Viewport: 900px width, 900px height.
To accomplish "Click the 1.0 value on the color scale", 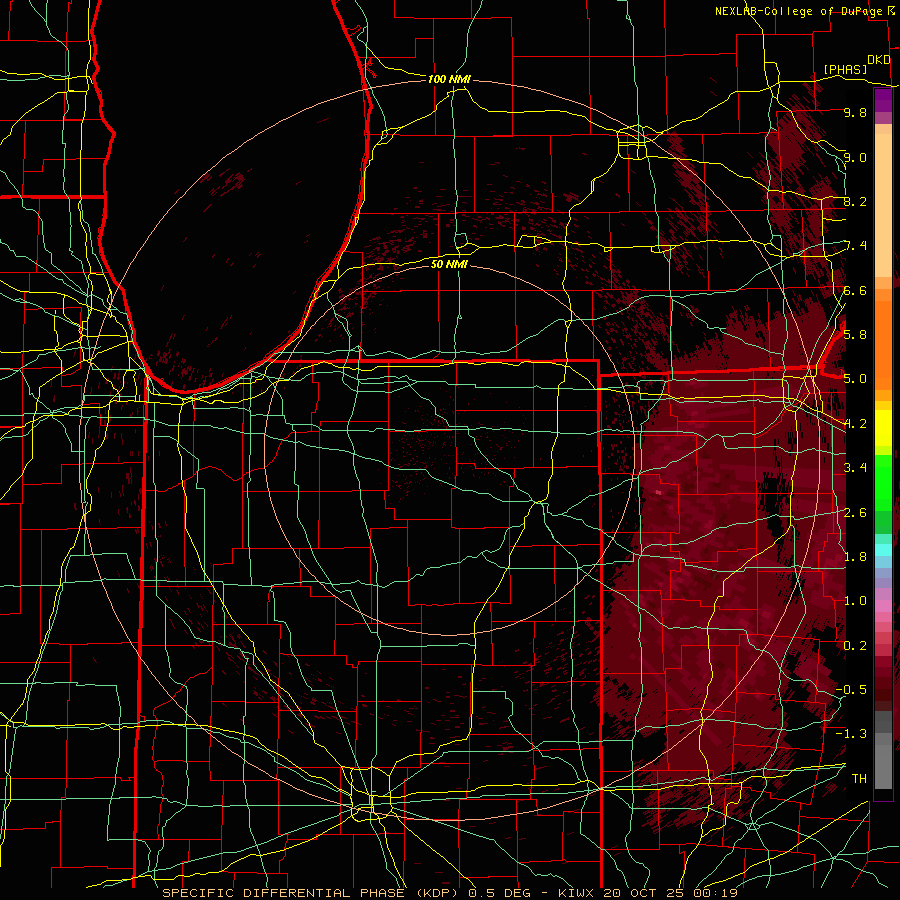I will point(855,601).
